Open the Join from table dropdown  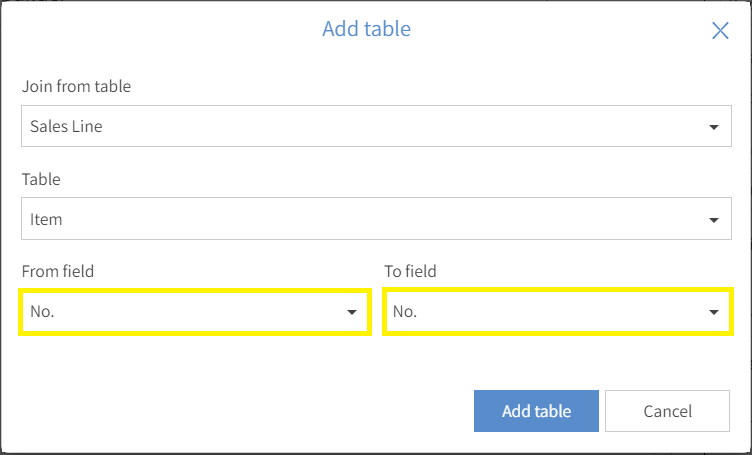pos(376,126)
